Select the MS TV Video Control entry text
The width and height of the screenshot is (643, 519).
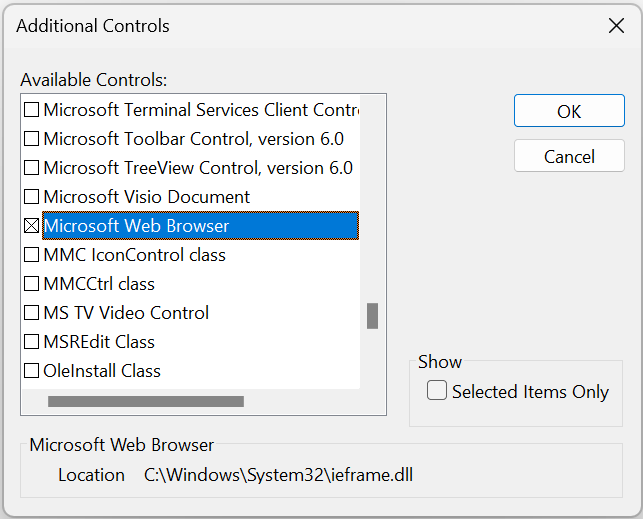click(x=126, y=313)
